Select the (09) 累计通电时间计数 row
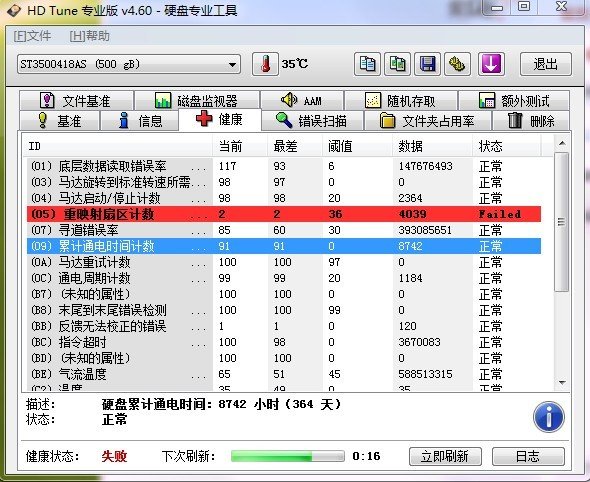 pos(284,246)
